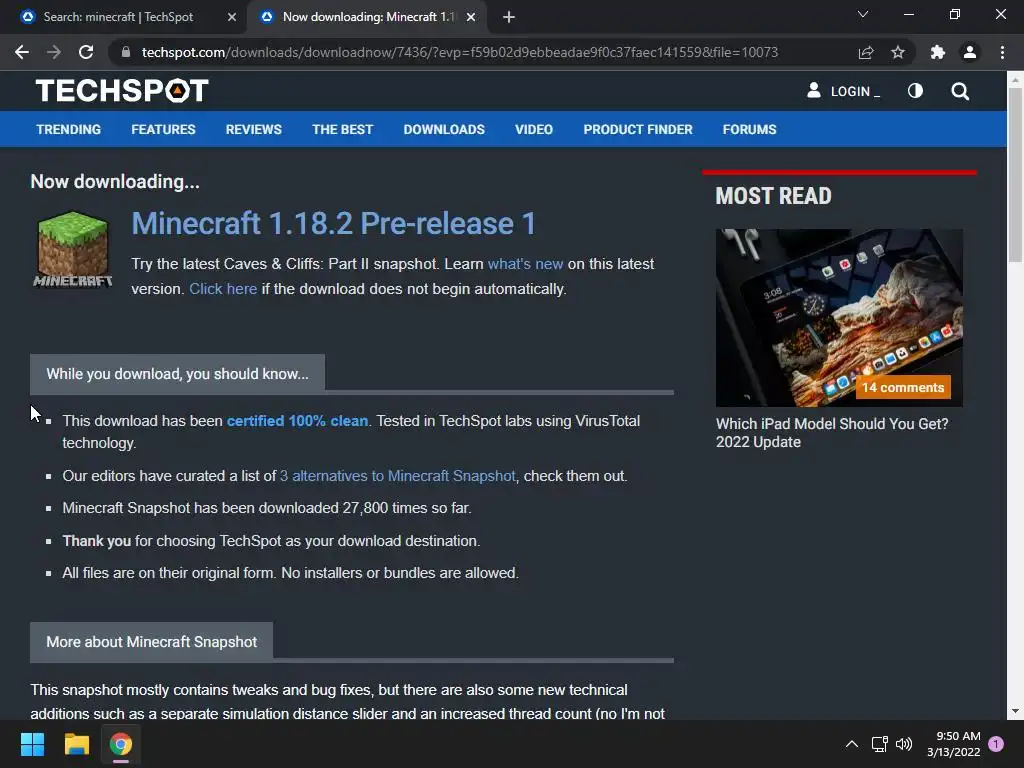Open '14 comments' badge

click(x=903, y=387)
